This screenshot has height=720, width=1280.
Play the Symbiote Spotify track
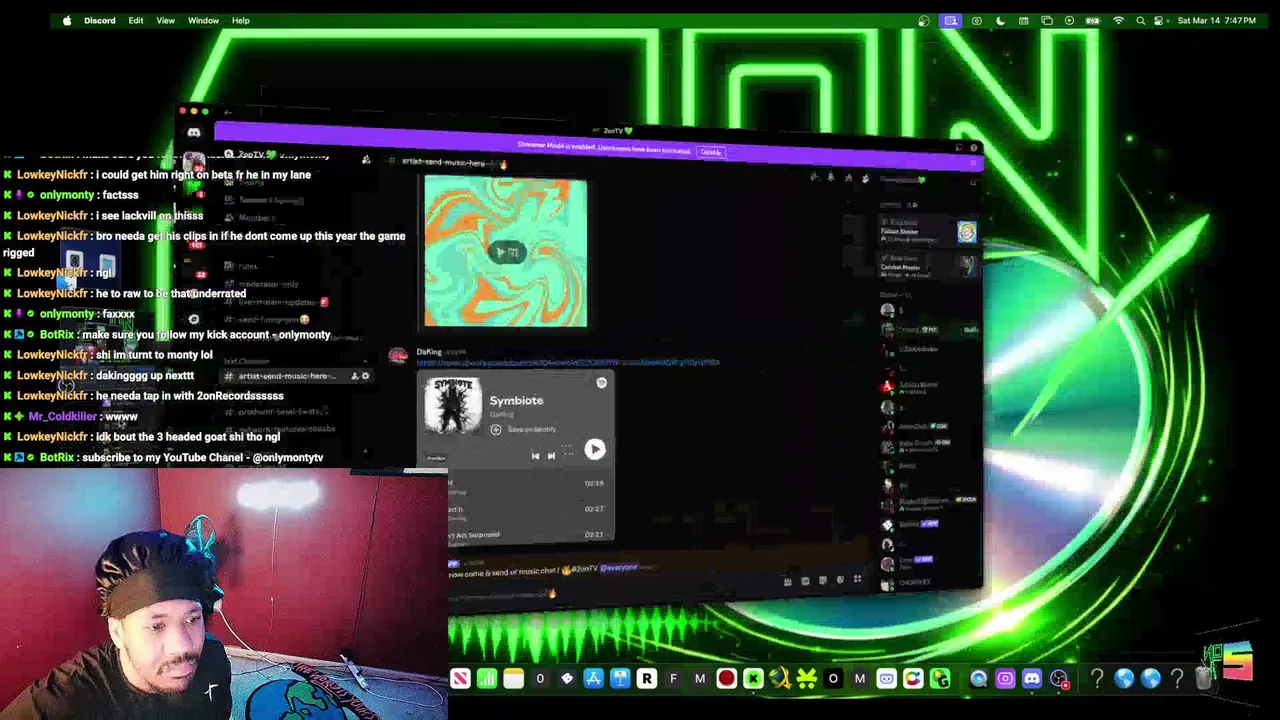pos(594,449)
